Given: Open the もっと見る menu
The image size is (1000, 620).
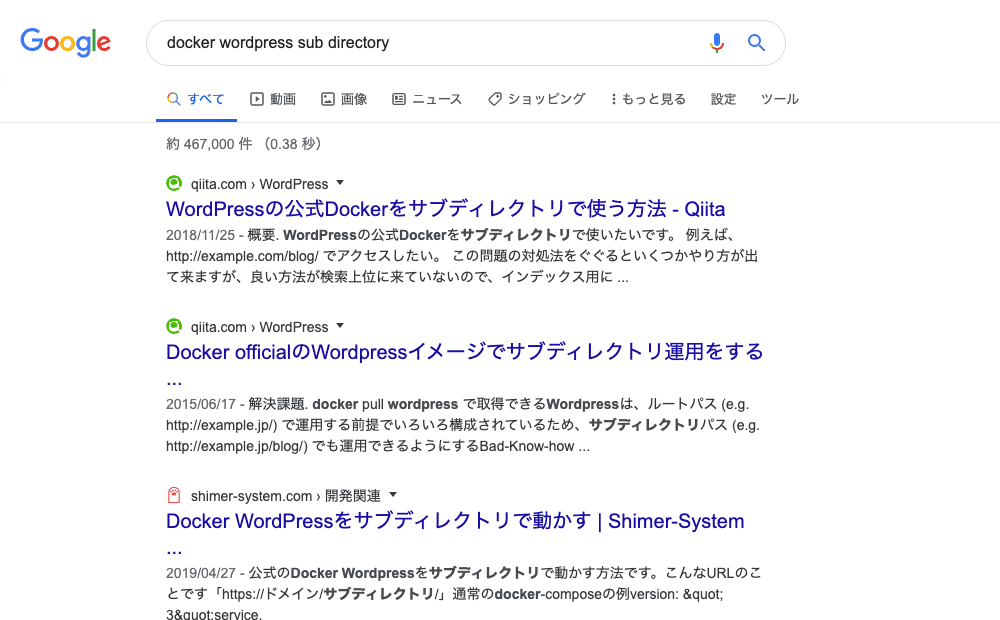Looking at the screenshot, I should (x=648, y=99).
